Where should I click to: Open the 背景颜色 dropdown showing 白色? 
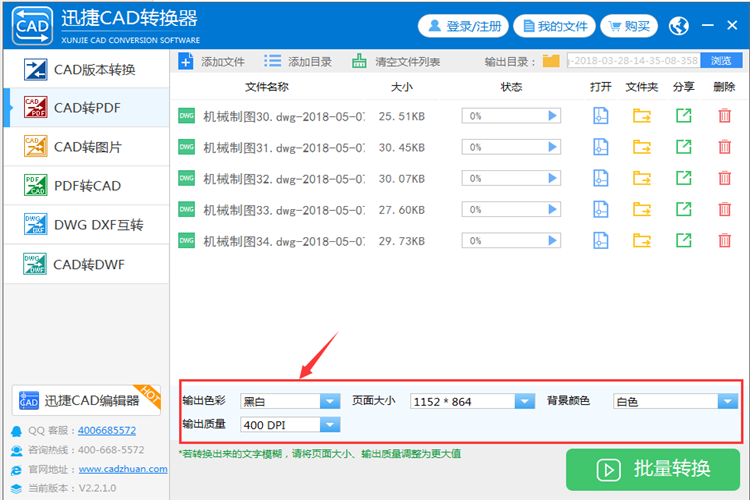[675, 401]
